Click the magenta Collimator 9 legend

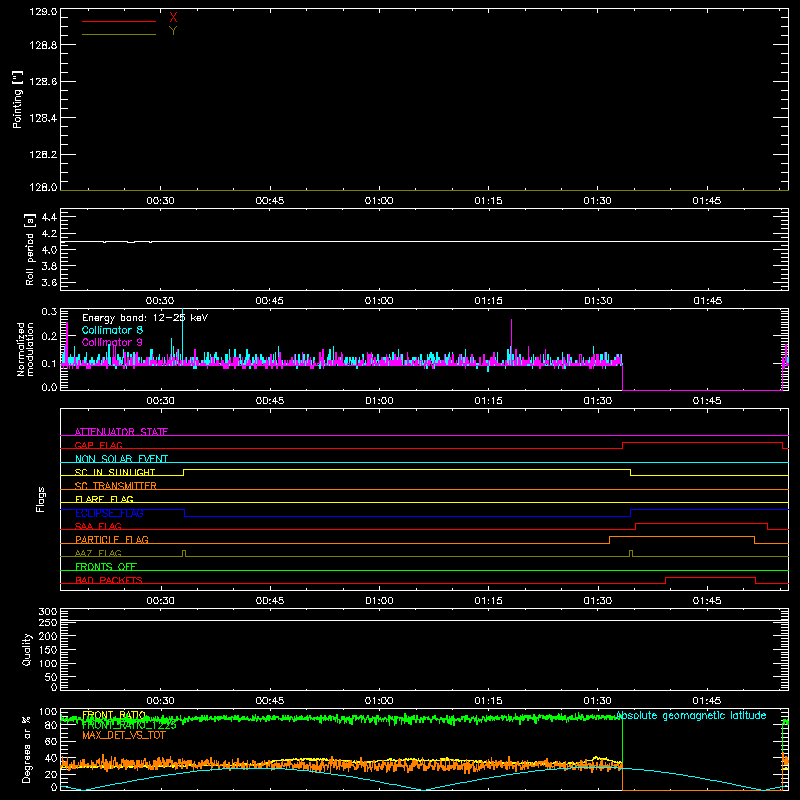pyautogui.click(x=112, y=342)
